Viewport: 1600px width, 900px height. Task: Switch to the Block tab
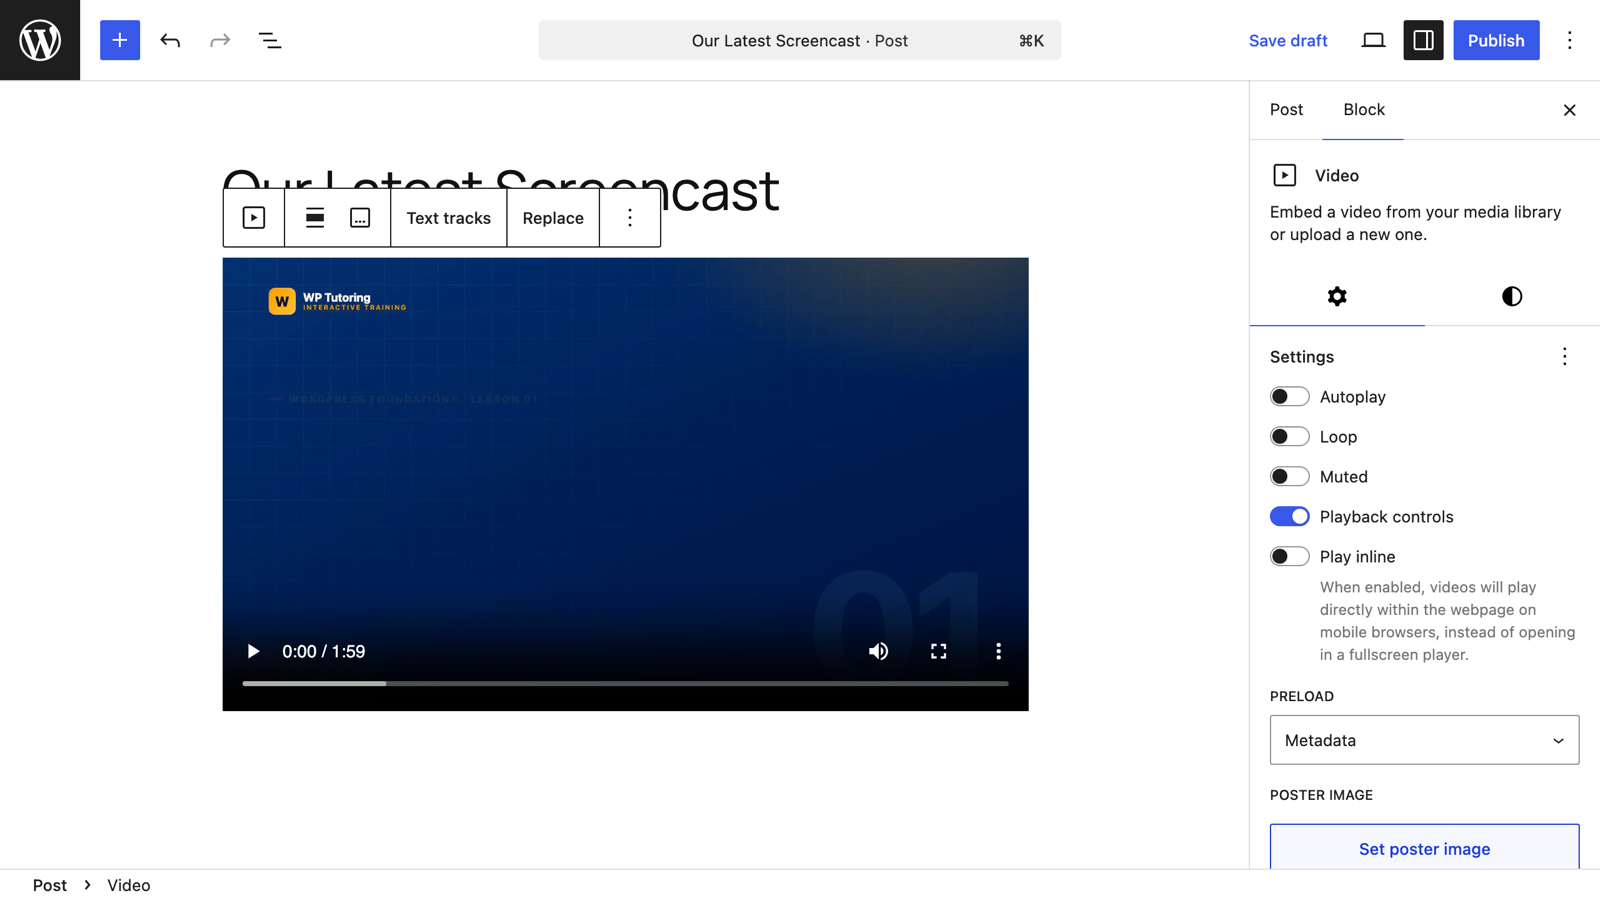[x=1363, y=110]
